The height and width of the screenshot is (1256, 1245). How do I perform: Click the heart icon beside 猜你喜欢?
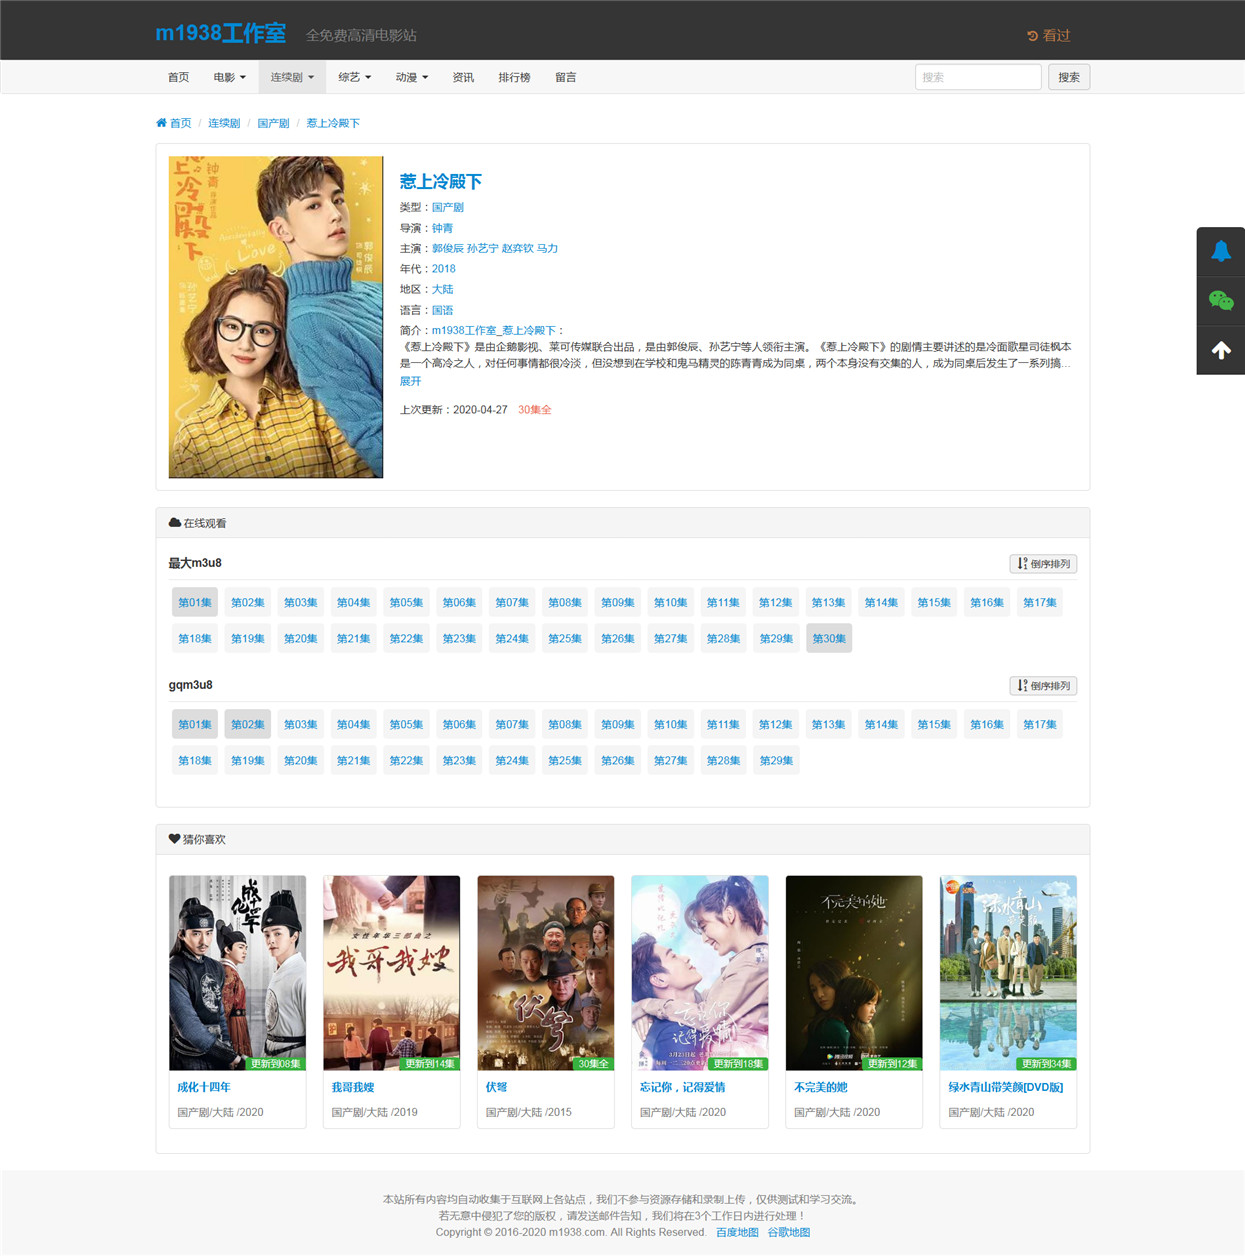(x=174, y=839)
